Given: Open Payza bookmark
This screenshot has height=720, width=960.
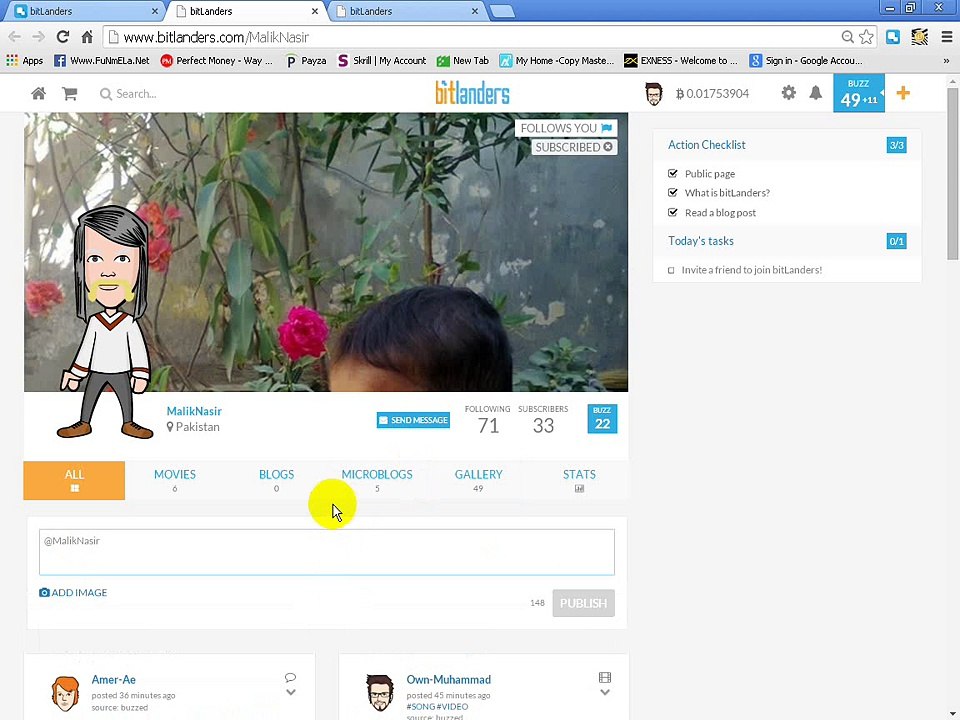Looking at the screenshot, I should tap(306, 61).
